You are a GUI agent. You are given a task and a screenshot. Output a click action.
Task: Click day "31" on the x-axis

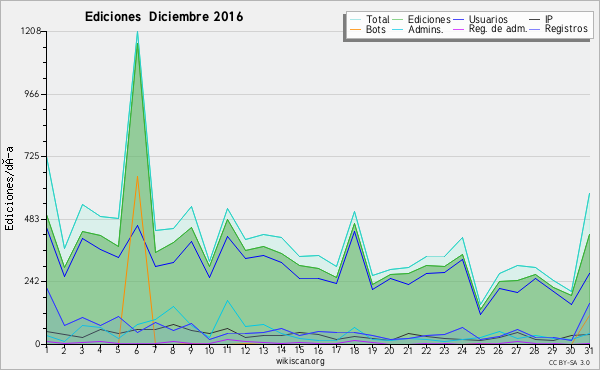pyautogui.click(x=589, y=350)
